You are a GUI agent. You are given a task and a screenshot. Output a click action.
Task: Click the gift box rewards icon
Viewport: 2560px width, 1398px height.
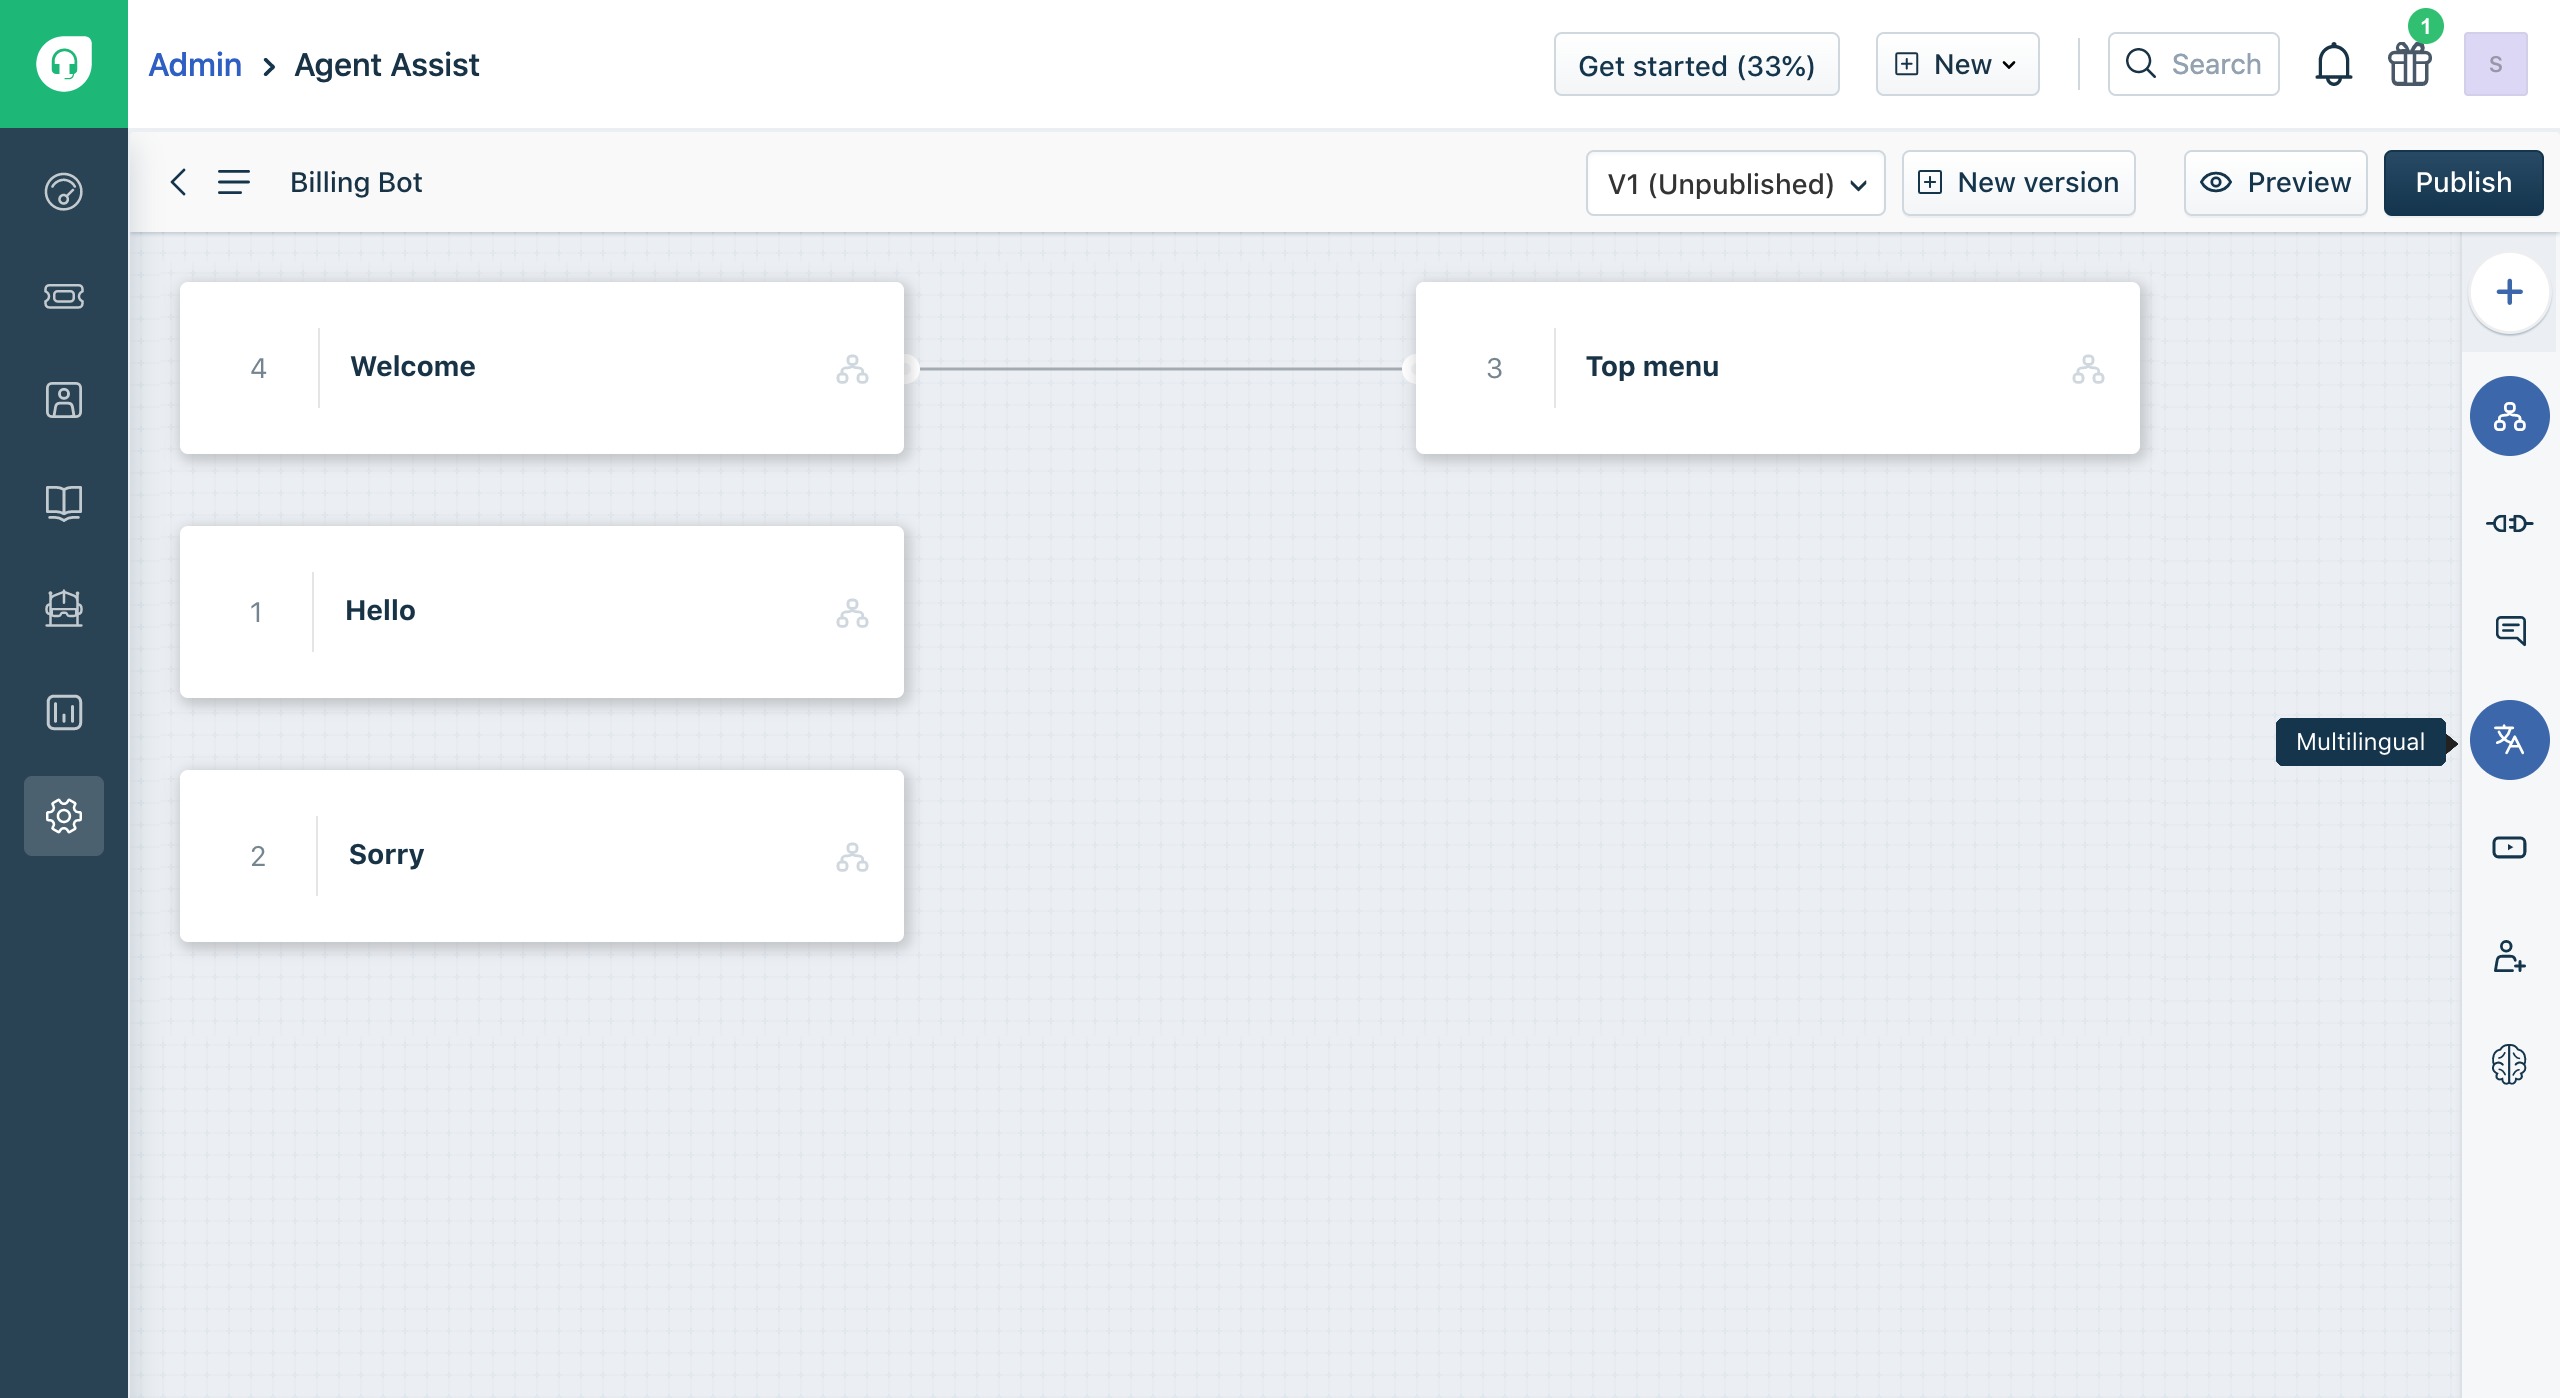[2410, 64]
